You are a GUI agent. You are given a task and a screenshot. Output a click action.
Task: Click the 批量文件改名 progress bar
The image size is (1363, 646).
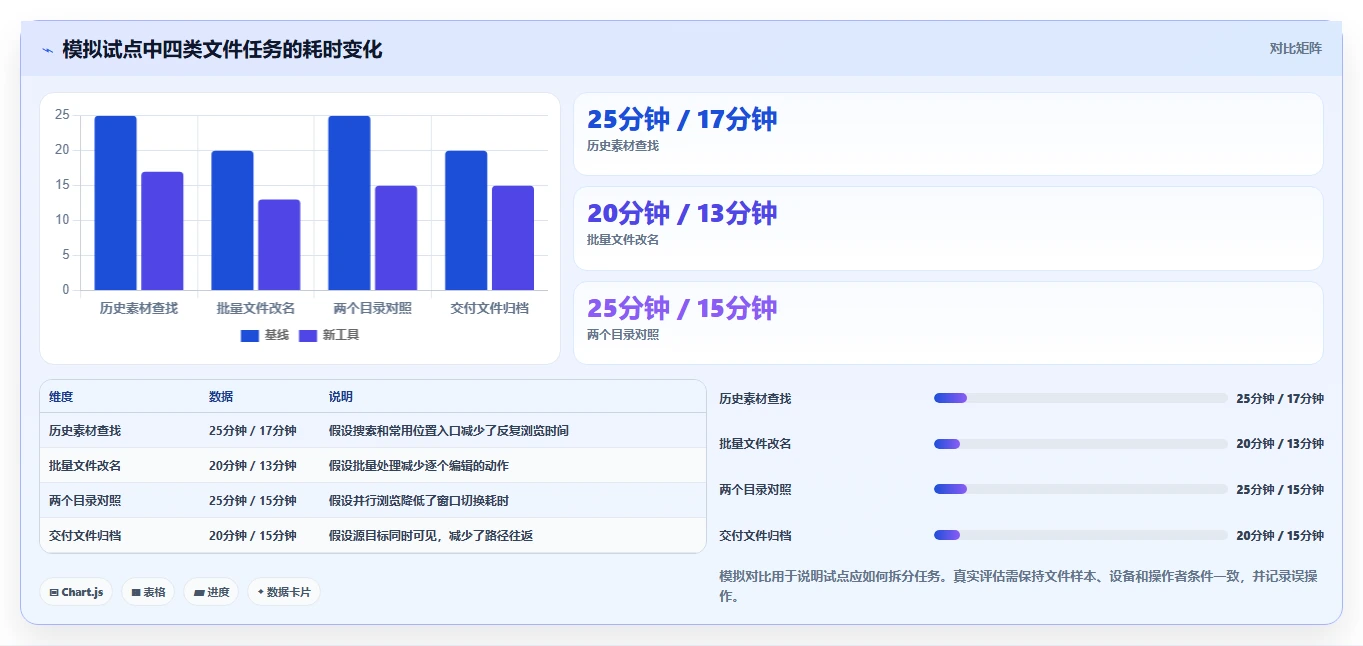coord(1080,444)
